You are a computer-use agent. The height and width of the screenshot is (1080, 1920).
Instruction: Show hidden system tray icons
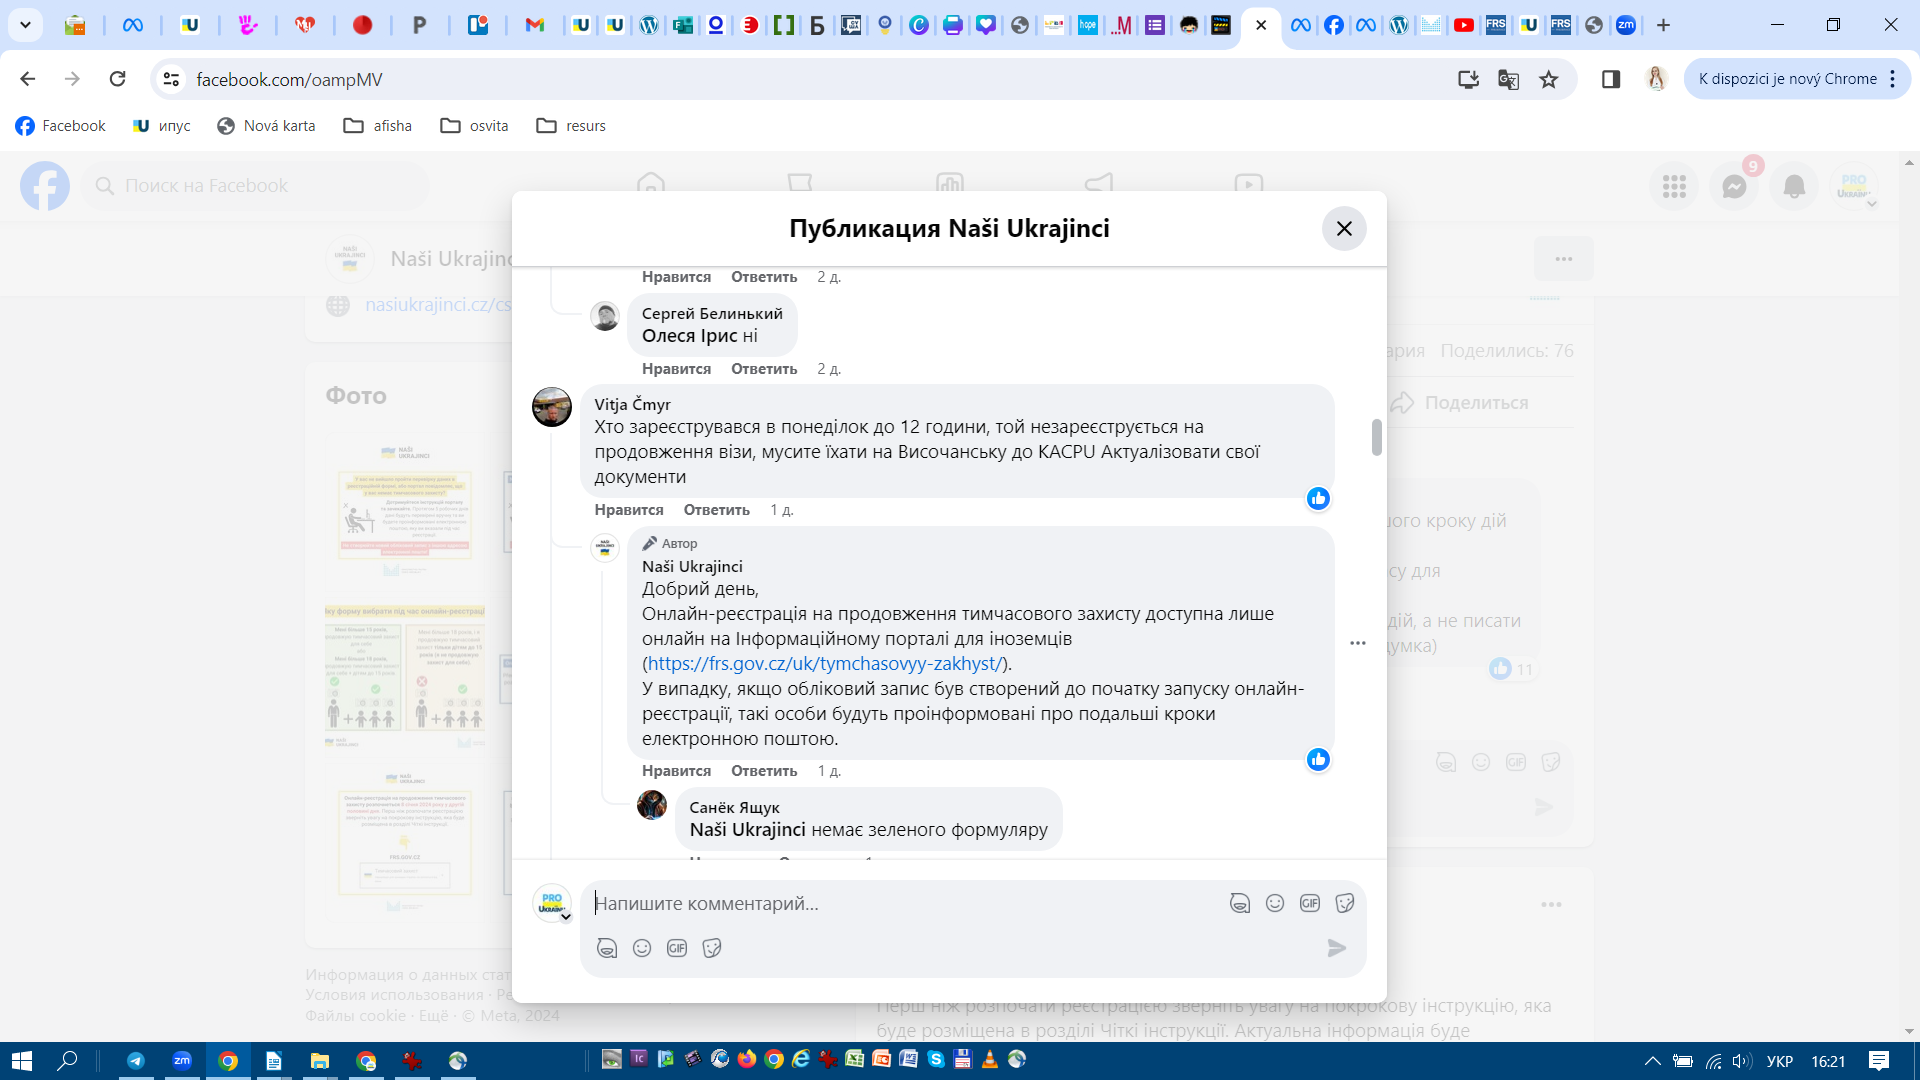(1652, 1061)
